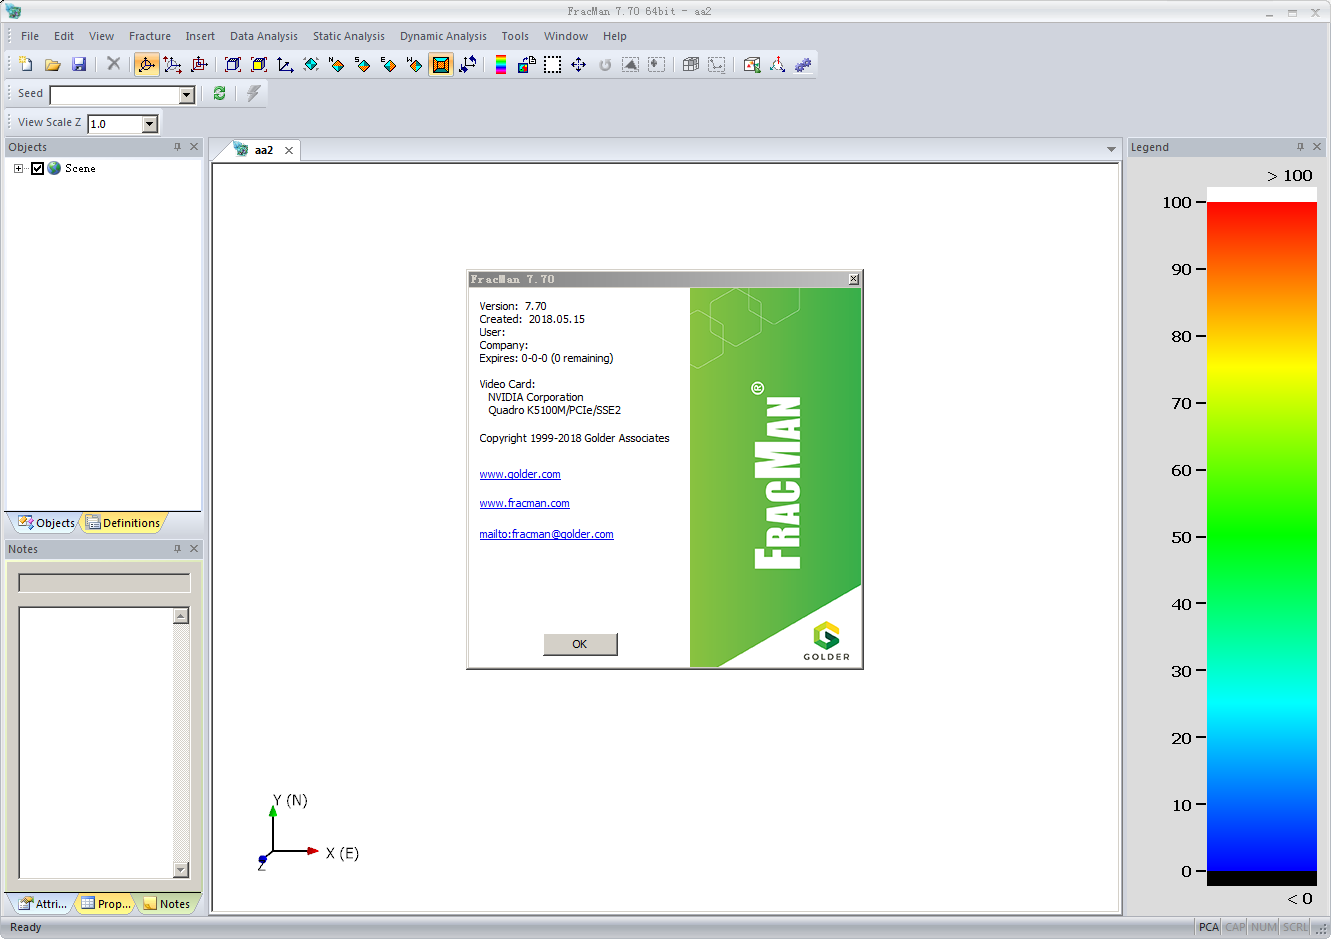Click the legend color gradient bar
Screen dimensions: 1331x939
(x=1262, y=537)
